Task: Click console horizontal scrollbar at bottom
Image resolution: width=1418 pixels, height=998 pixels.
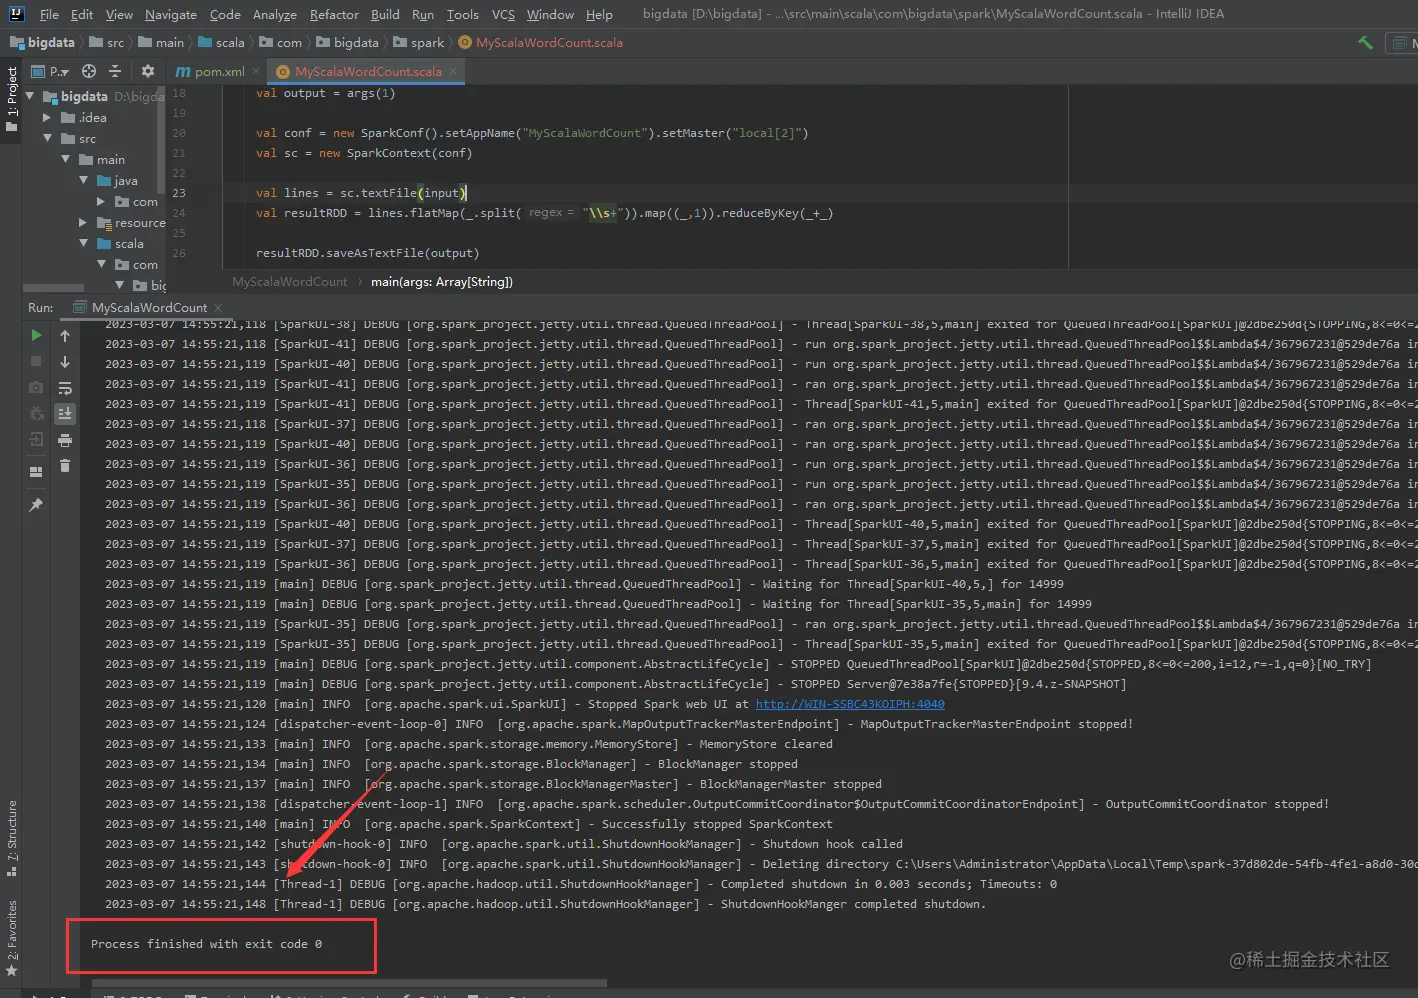Action: point(350,984)
